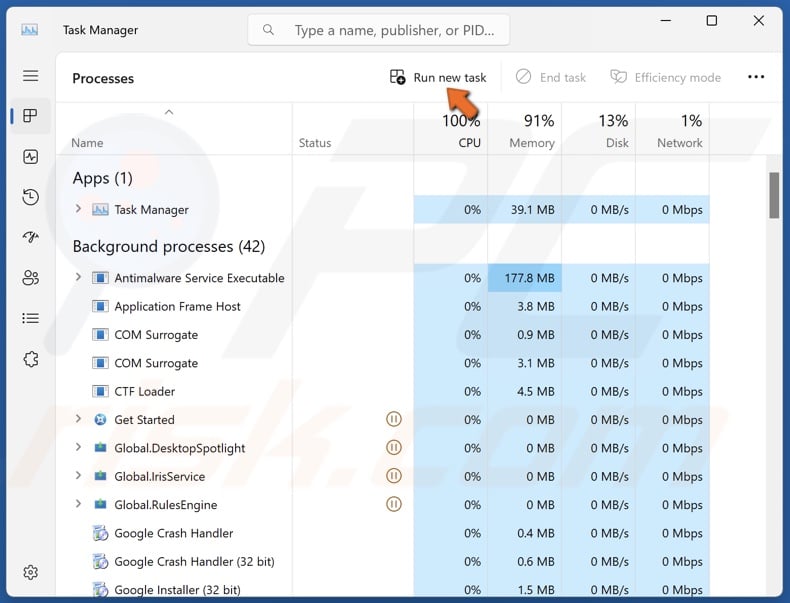Click suspended icon on Global.IrisService row
This screenshot has width=790, height=603.
393,476
